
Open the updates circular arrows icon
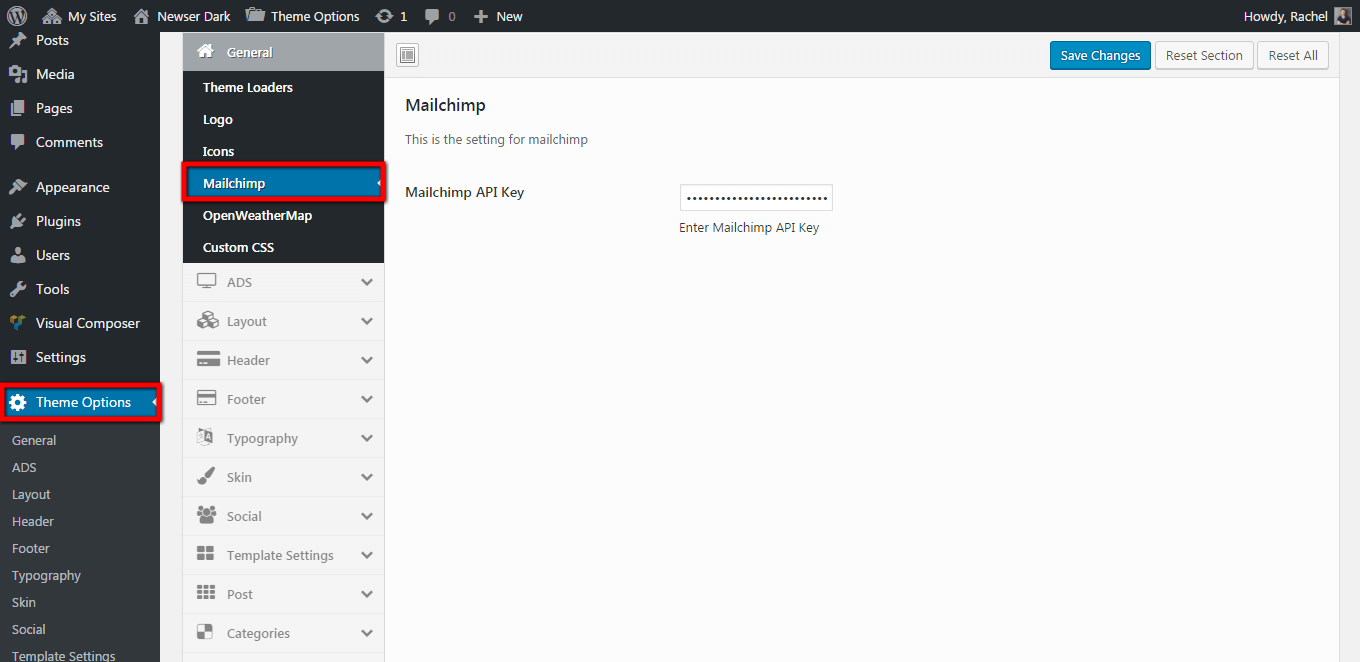pyautogui.click(x=384, y=16)
